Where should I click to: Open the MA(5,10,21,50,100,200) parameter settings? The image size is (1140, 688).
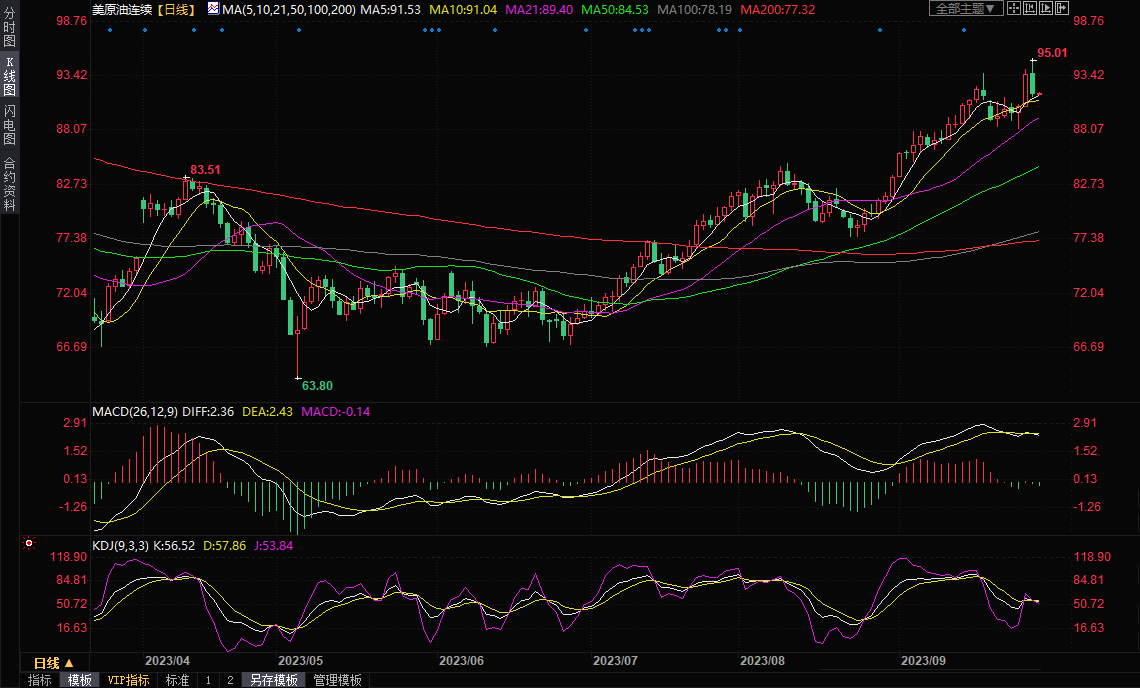[x=288, y=9]
